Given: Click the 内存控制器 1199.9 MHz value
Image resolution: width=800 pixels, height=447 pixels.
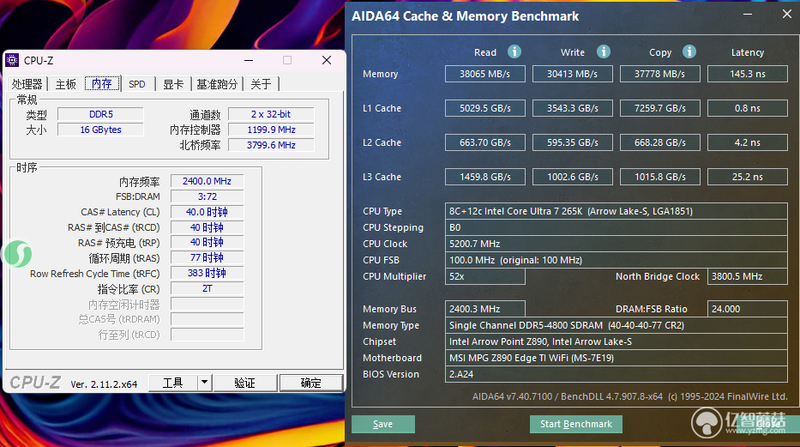Looking at the screenshot, I should [271, 130].
